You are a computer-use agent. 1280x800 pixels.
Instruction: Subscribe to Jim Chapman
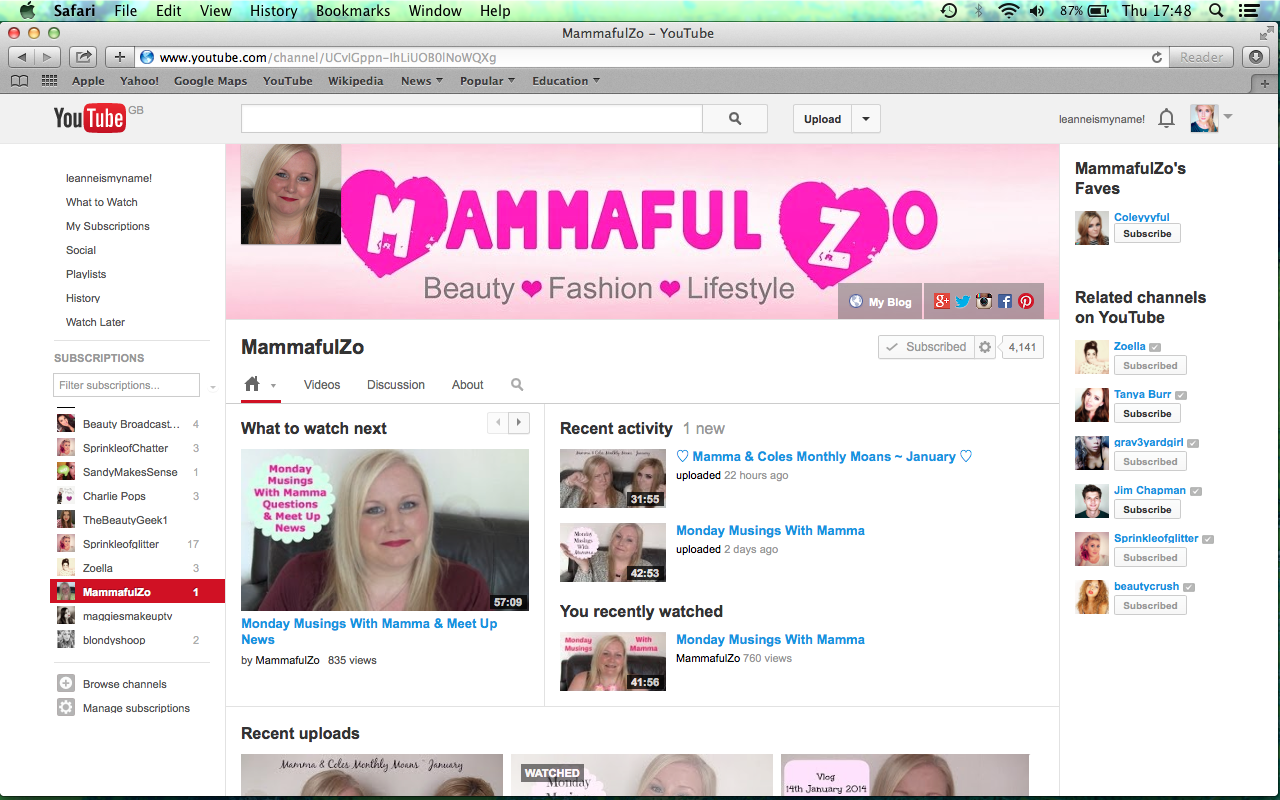[x=1147, y=510]
